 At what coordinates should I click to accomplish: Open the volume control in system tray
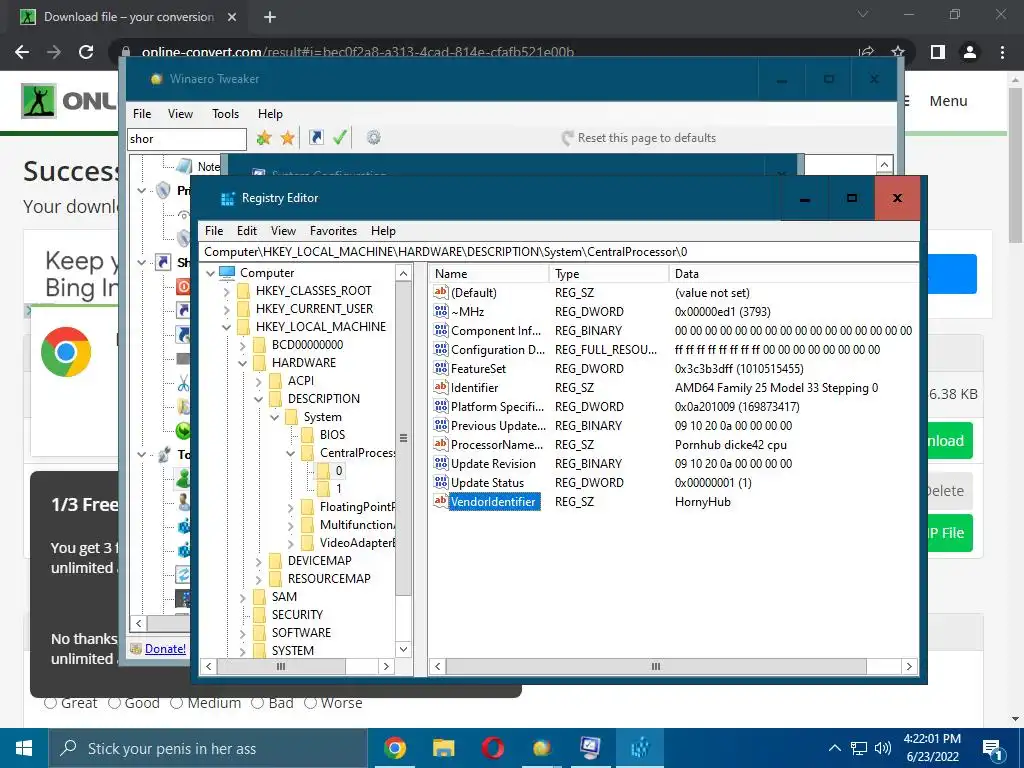(882, 748)
